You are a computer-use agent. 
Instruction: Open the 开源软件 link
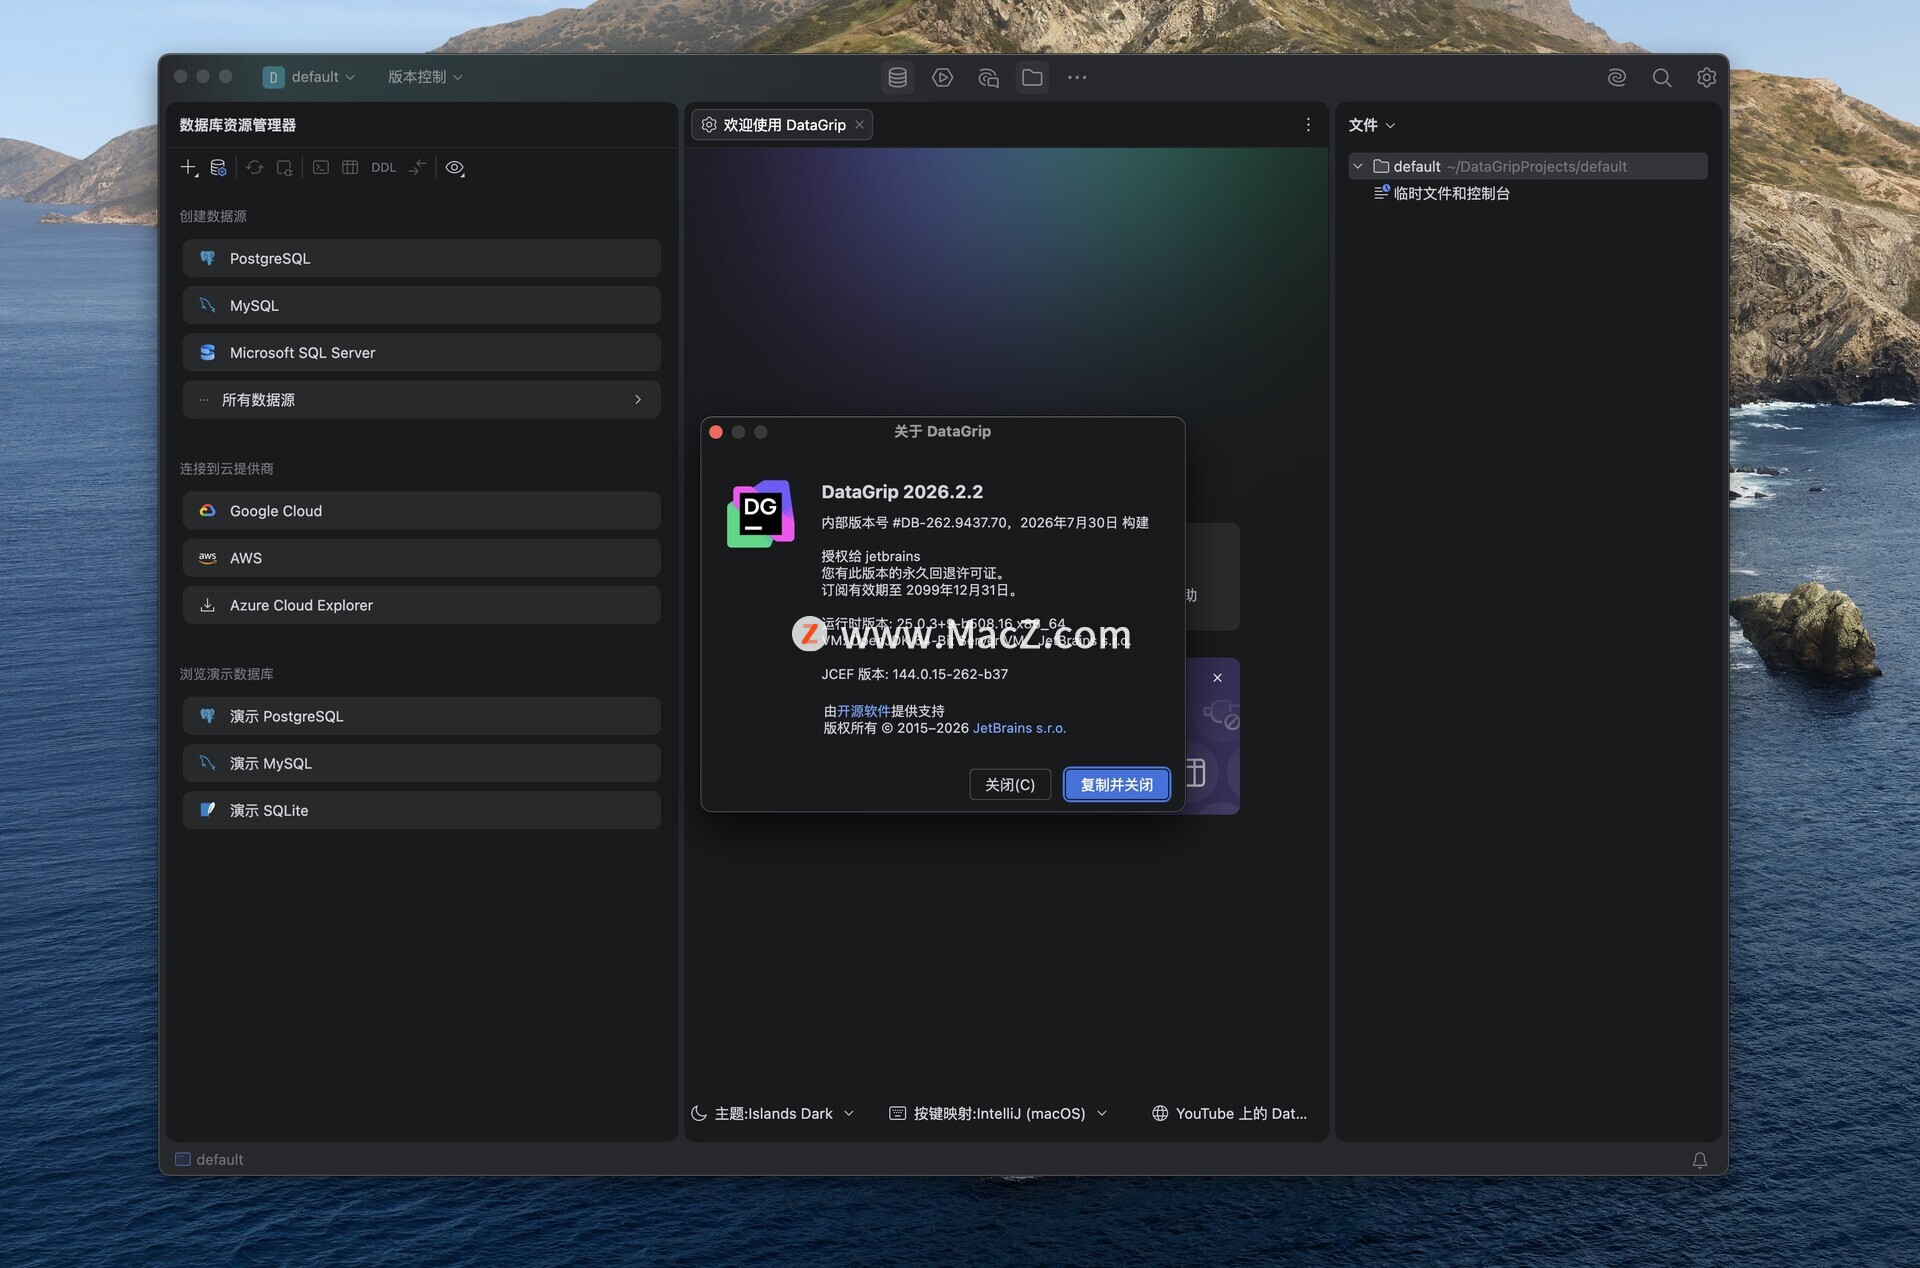pyautogui.click(x=864, y=711)
